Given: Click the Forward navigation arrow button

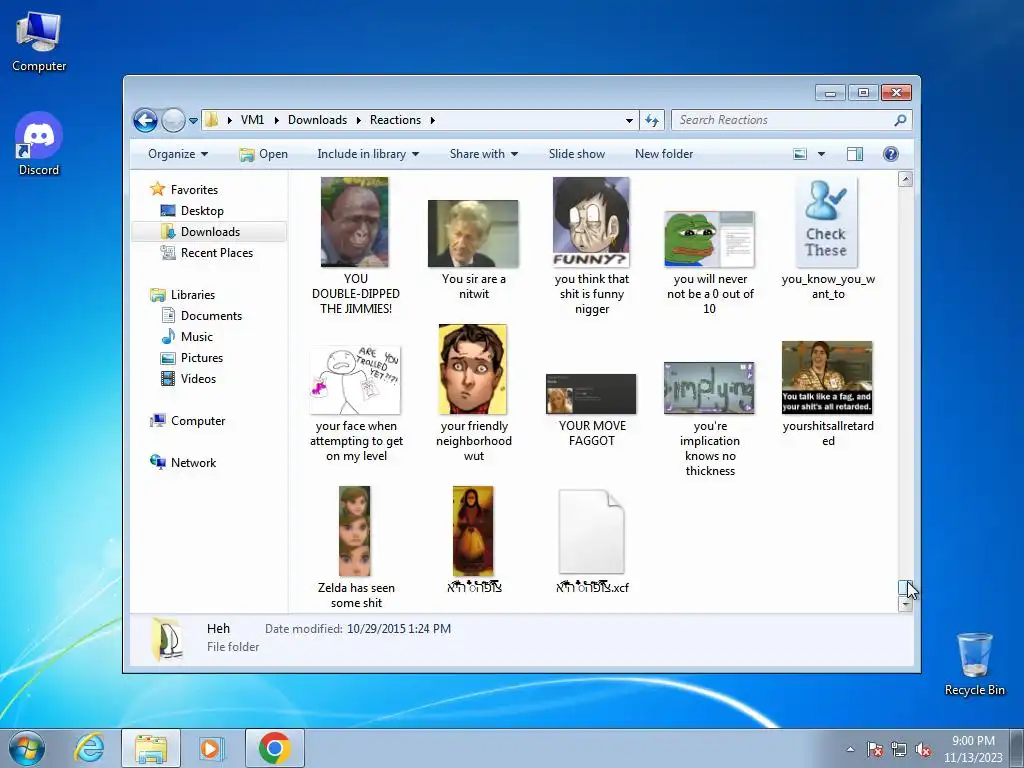Looking at the screenshot, I should pos(173,120).
